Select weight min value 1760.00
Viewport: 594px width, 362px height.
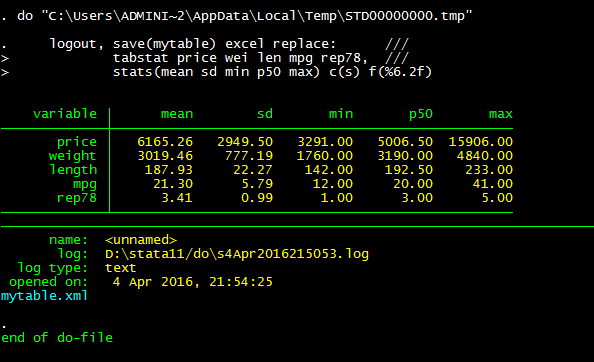325,156
